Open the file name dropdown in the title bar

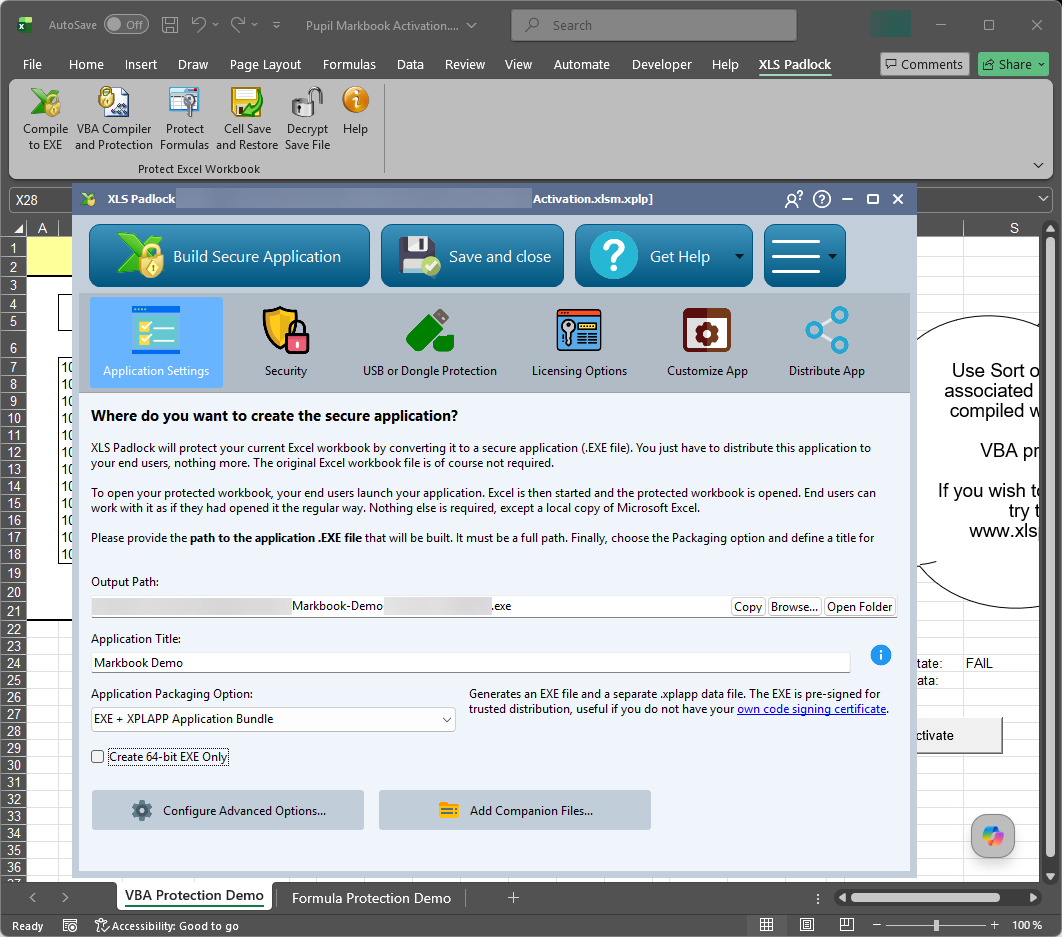(472, 26)
